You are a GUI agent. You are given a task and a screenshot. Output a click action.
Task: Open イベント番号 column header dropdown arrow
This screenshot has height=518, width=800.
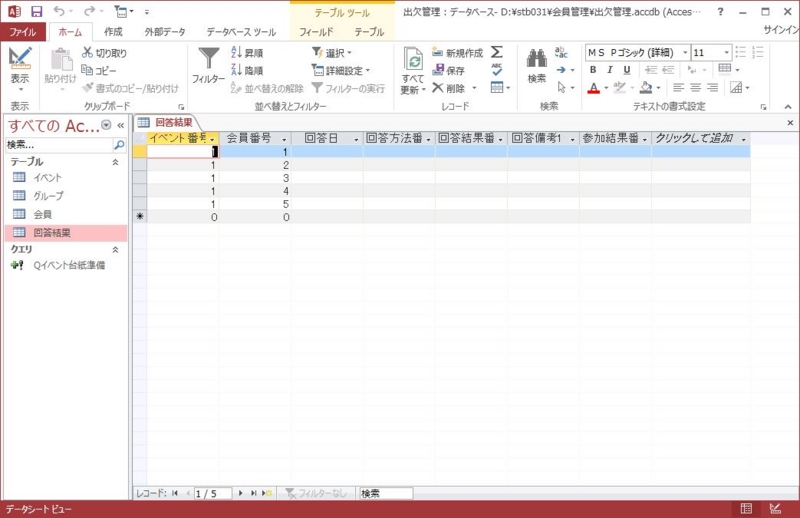[213, 139]
